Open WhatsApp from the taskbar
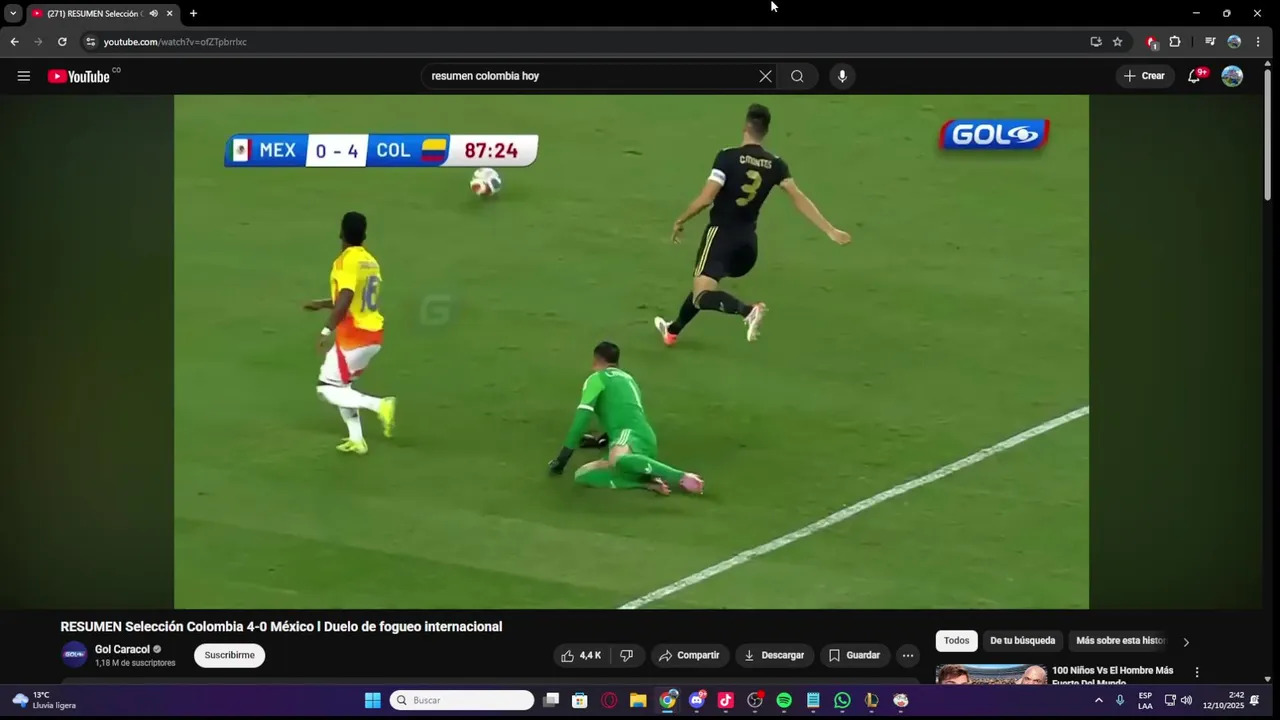 pyautogui.click(x=842, y=700)
